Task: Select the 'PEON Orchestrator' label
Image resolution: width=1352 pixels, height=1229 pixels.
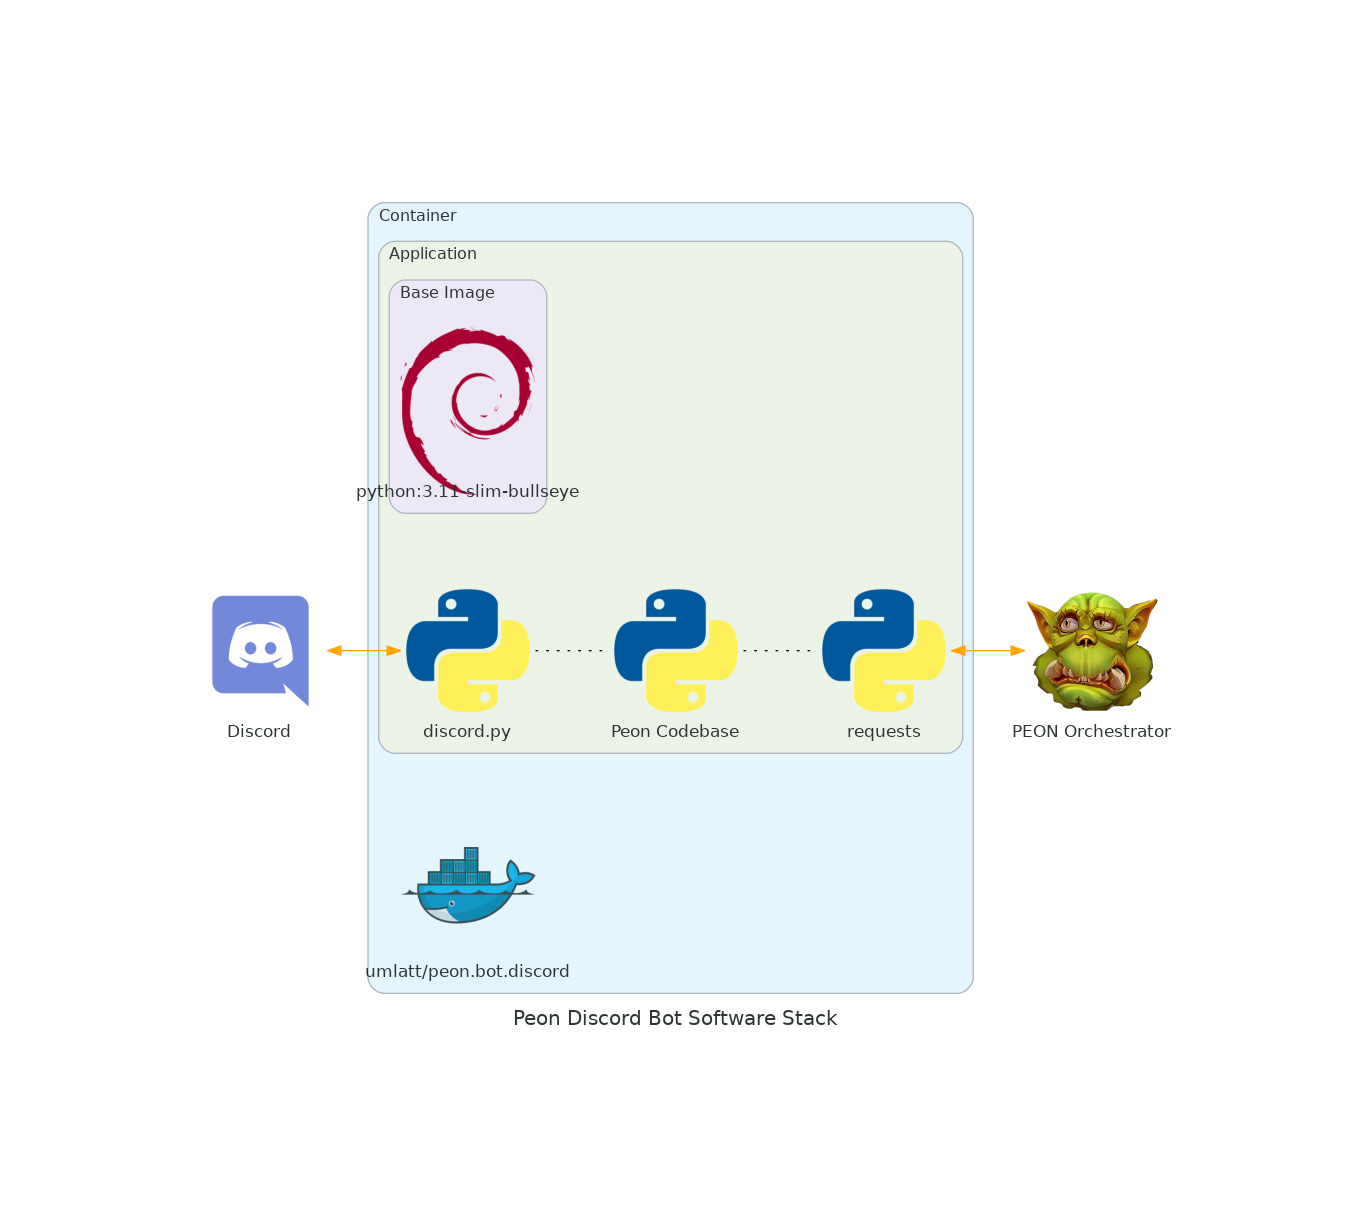Action: click(1091, 731)
